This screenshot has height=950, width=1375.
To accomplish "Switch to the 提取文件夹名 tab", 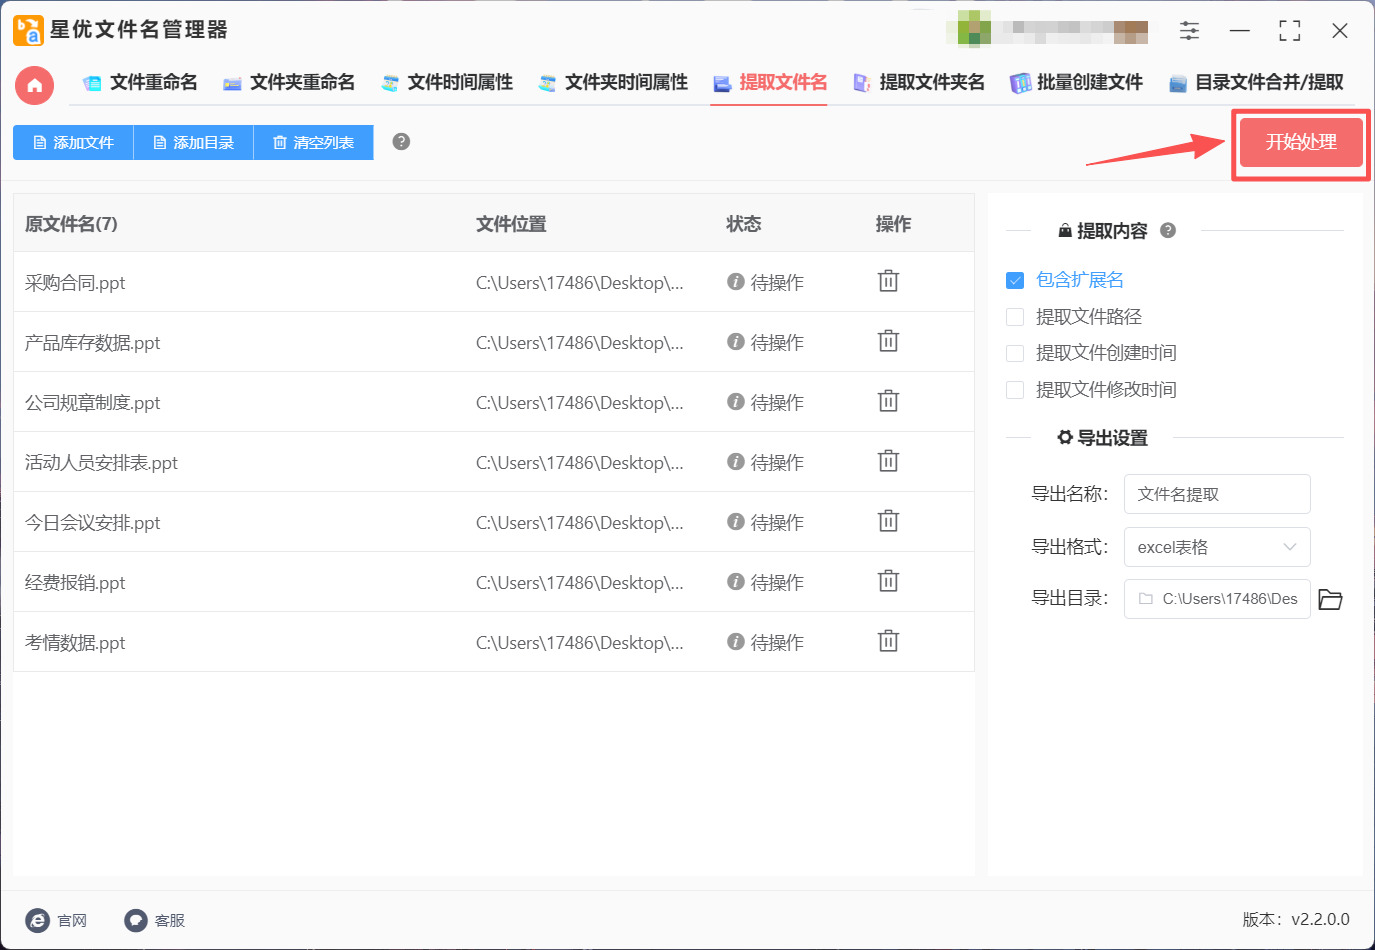I will coord(919,82).
